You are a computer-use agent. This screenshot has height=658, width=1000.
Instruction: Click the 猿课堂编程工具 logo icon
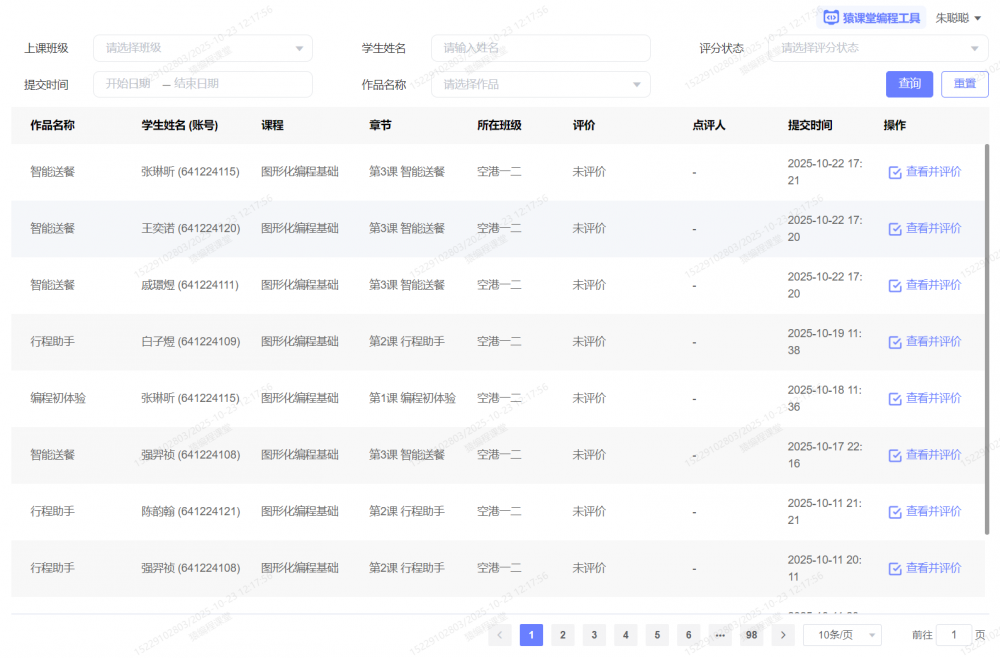831,17
